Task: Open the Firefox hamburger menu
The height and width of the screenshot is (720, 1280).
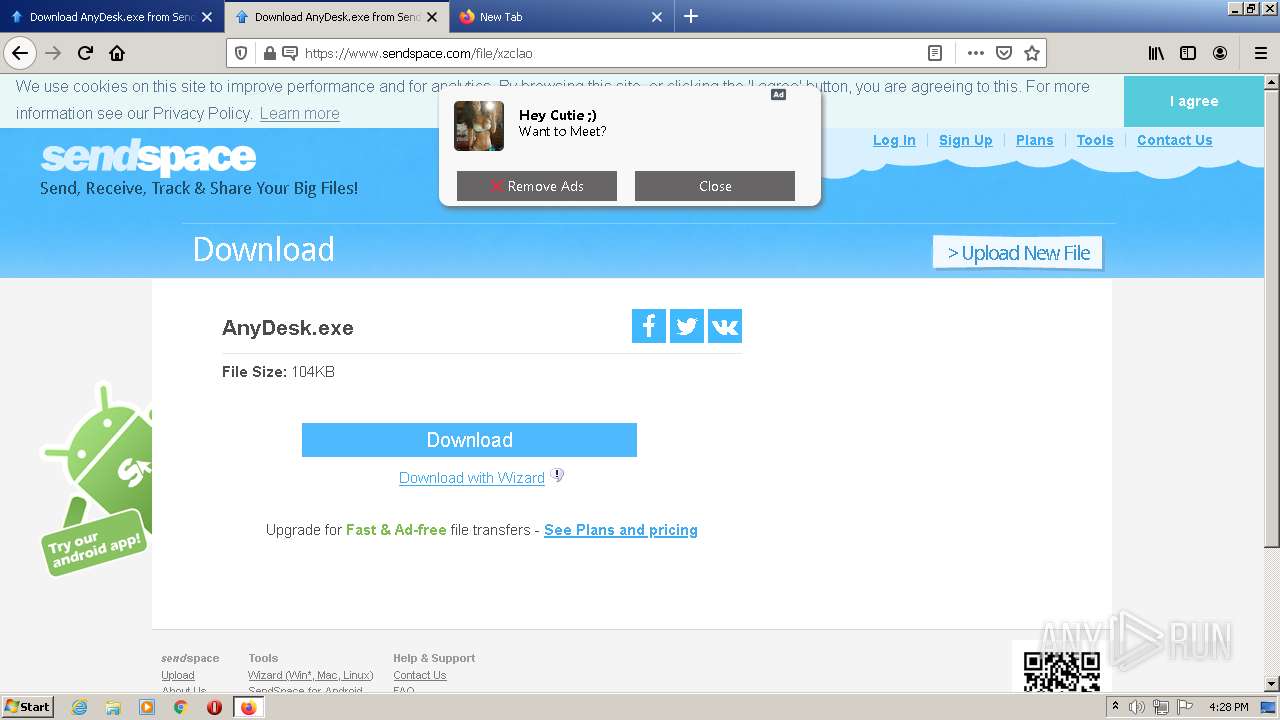Action: pos(1260,53)
